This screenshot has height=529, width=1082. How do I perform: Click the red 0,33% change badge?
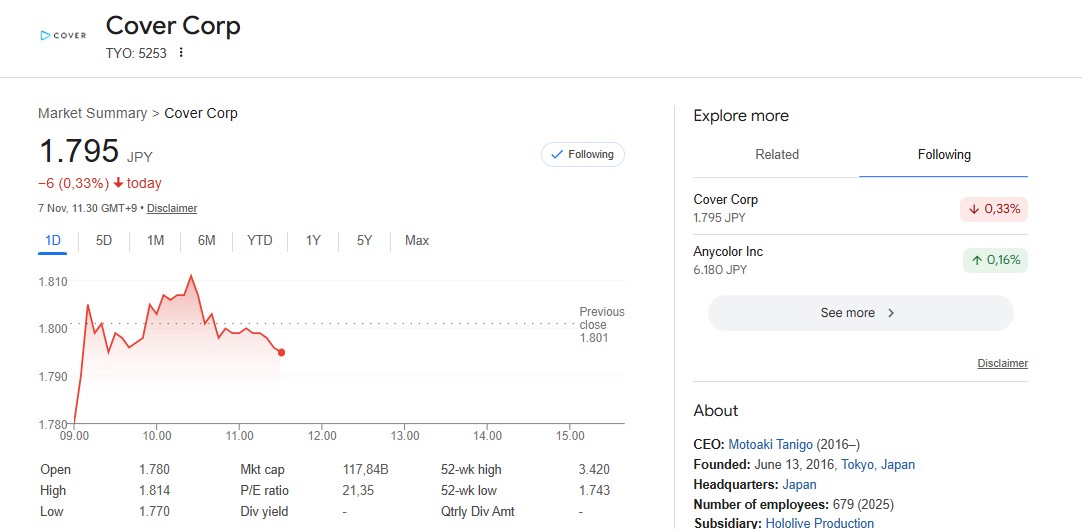point(994,209)
